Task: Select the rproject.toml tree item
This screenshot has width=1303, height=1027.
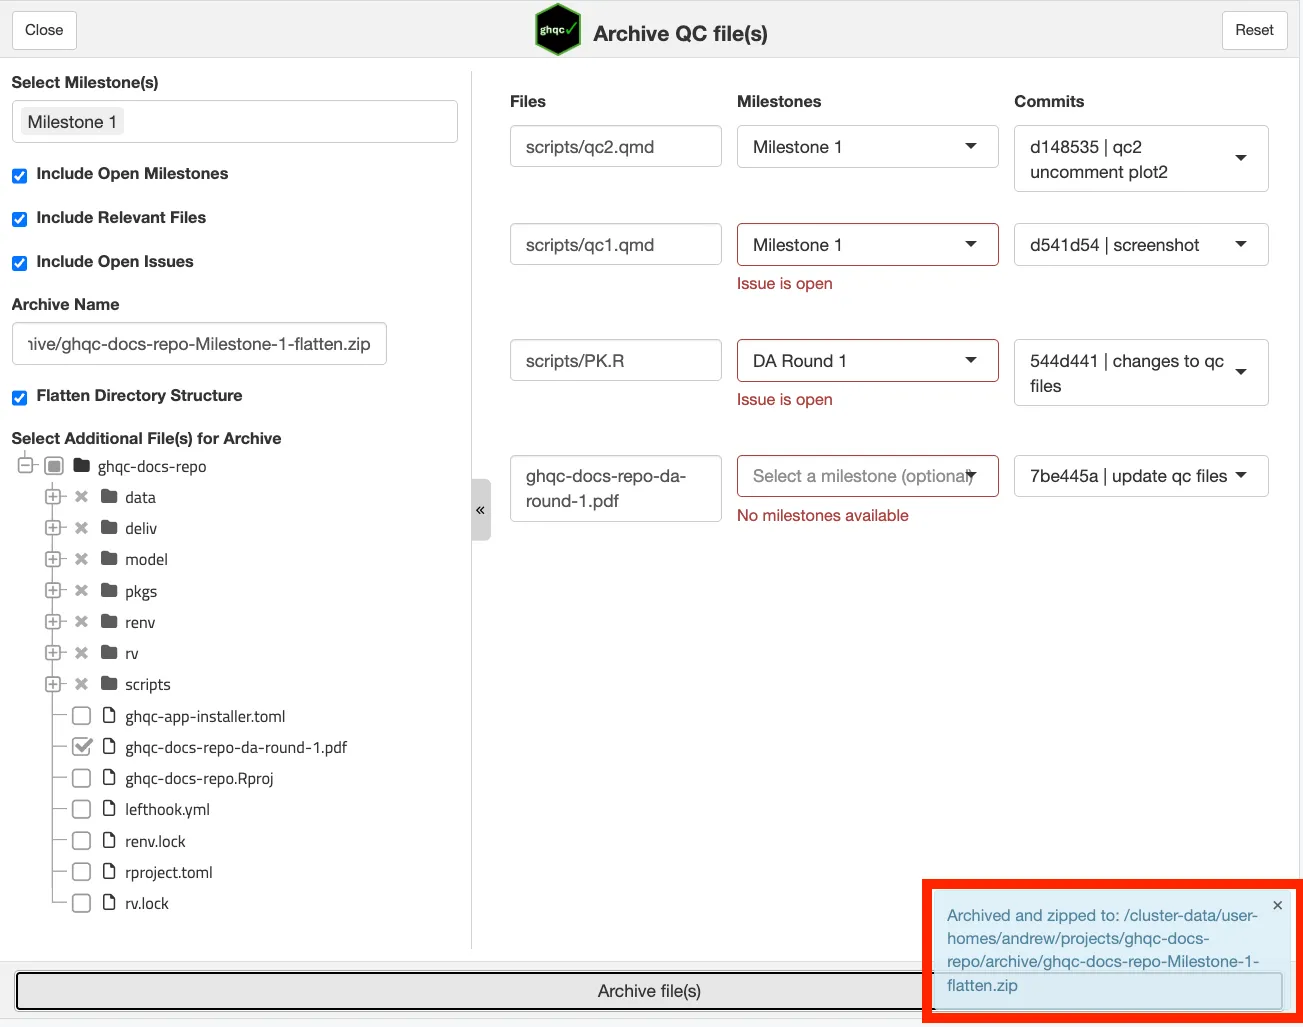Action: pyautogui.click(x=168, y=872)
